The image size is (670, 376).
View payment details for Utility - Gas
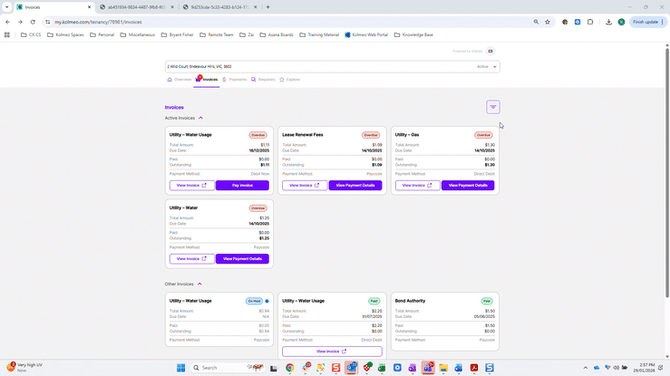point(468,185)
